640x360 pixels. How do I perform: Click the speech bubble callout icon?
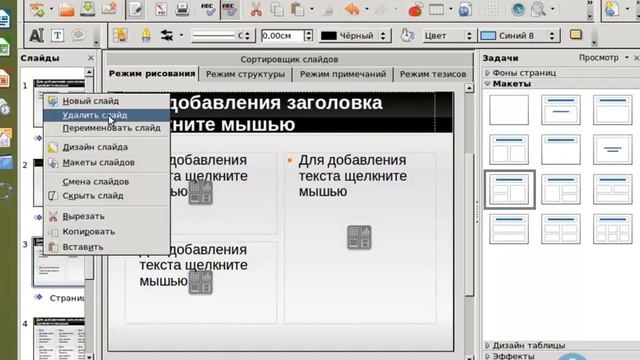(x=78, y=36)
